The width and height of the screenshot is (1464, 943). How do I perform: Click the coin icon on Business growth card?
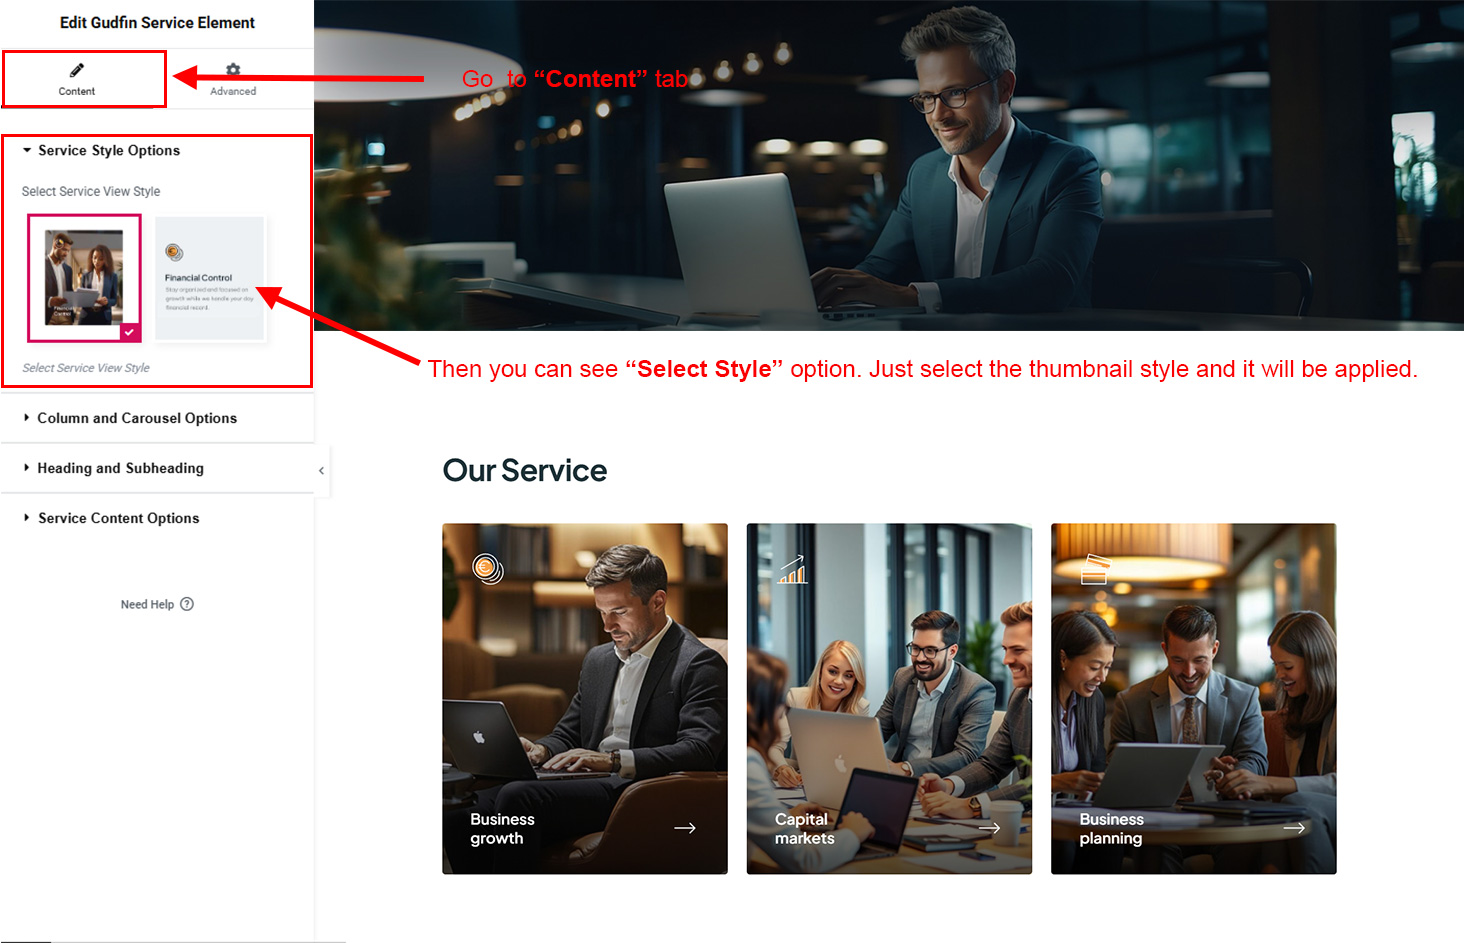click(487, 568)
